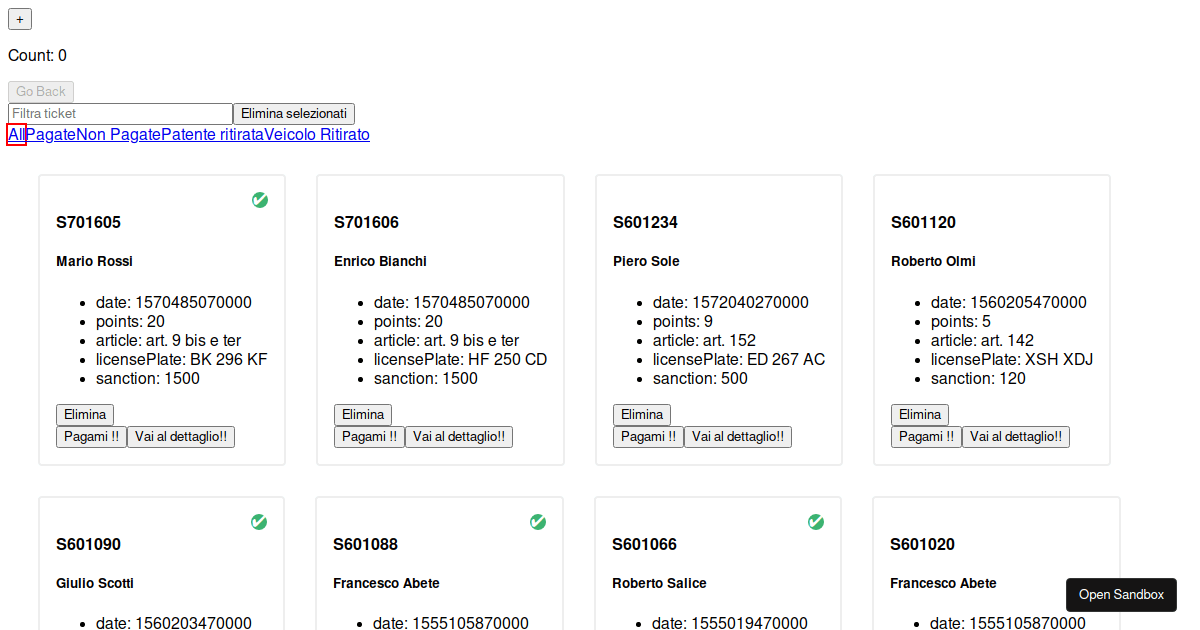Switch to the Pagate filter
This screenshot has height=630, width=1200.
[51, 134]
